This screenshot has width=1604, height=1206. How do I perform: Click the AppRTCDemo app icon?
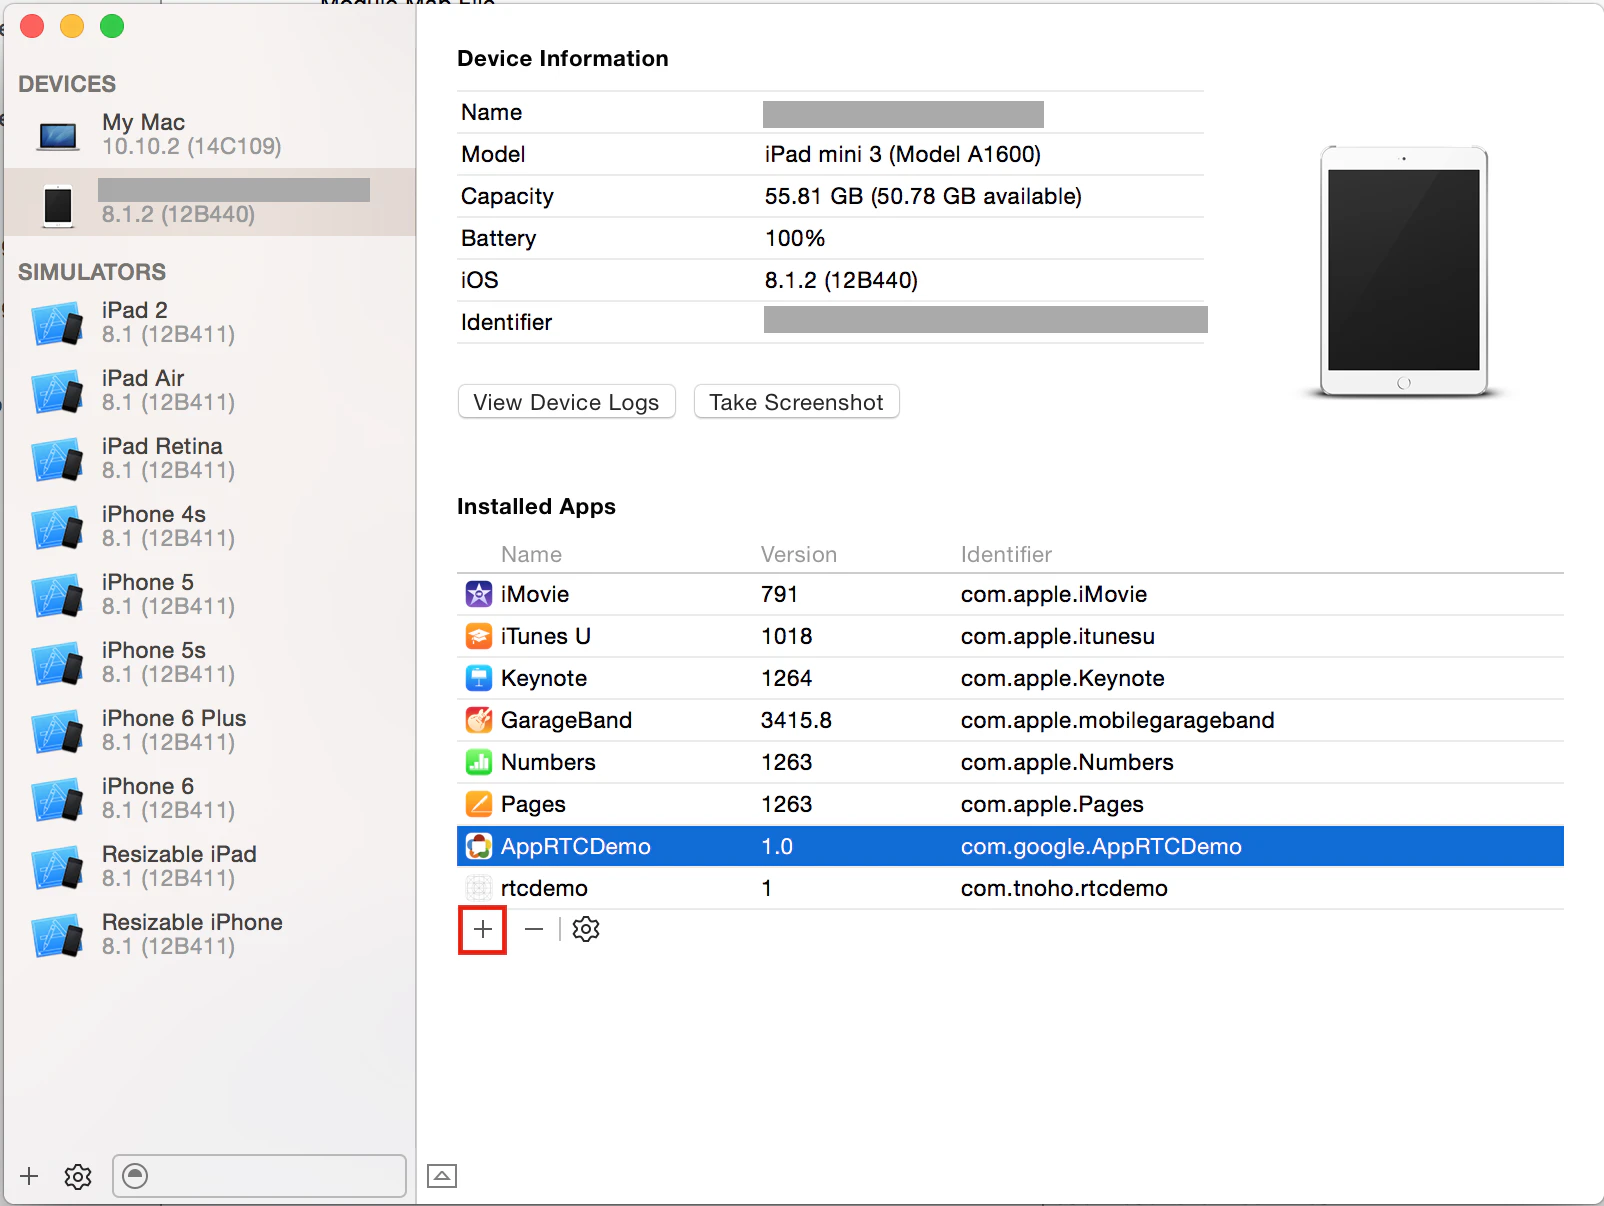(x=479, y=846)
